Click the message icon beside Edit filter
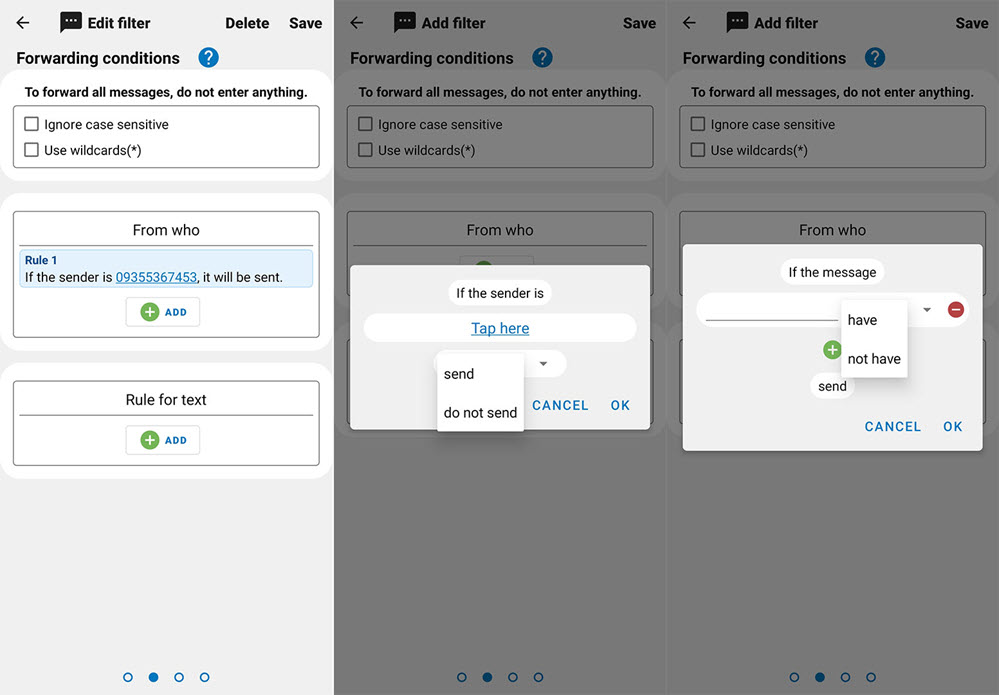Image resolution: width=999 pixels, height=695 pixels. [71, 22]
